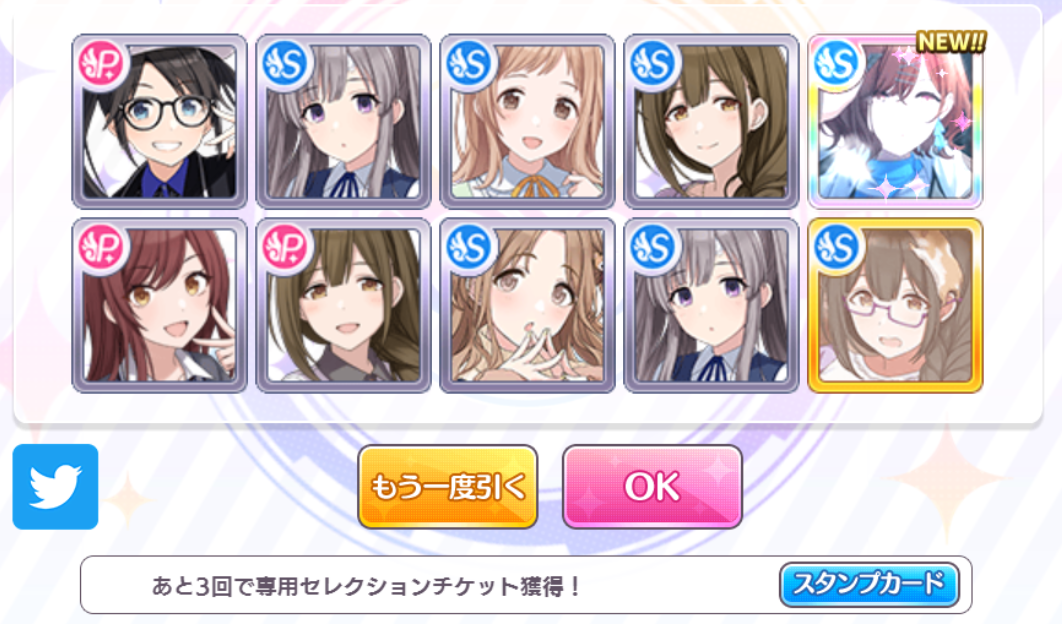
Task: Click blue S badge on gold-framed card
Action: tap(838, 249)
